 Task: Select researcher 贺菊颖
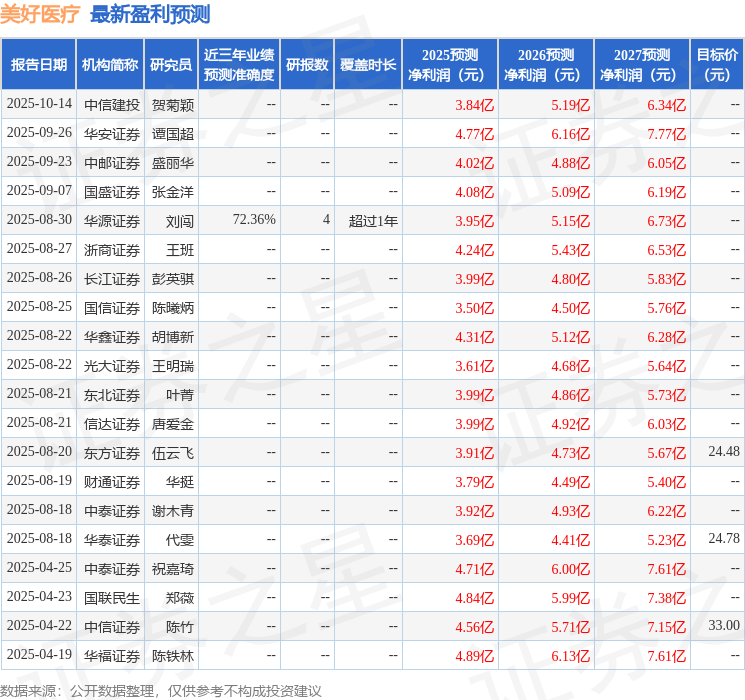click(x=173, y=105)
